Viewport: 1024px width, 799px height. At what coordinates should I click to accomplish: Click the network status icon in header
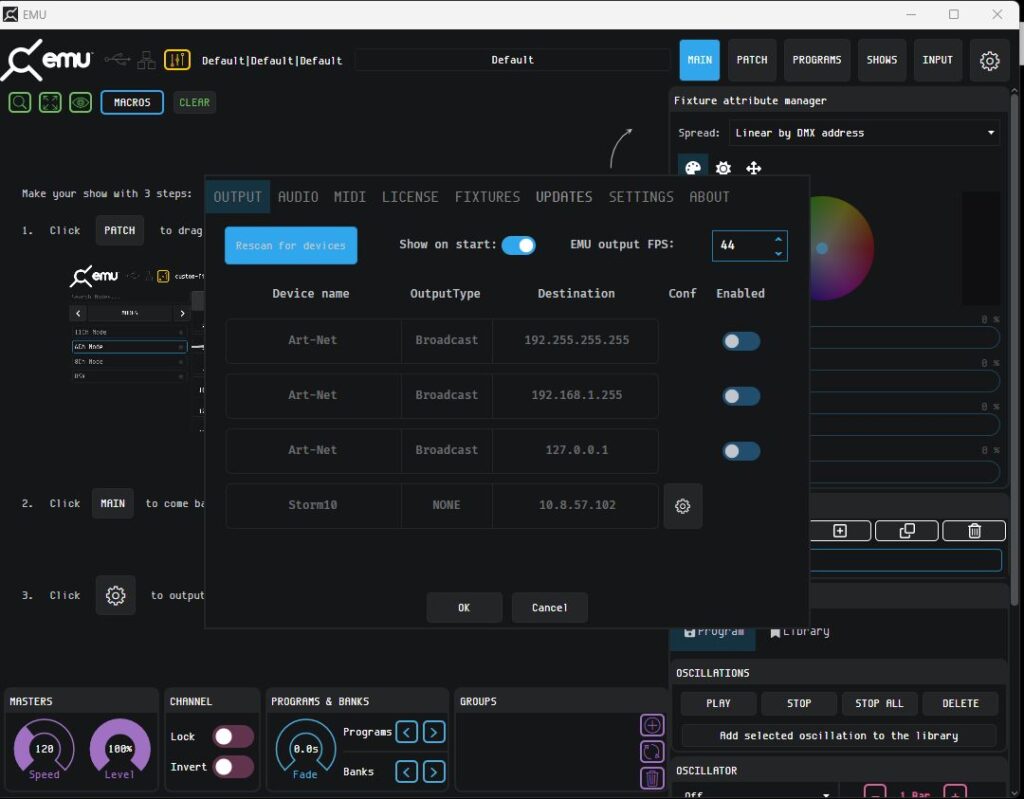(x=146, y=60)
